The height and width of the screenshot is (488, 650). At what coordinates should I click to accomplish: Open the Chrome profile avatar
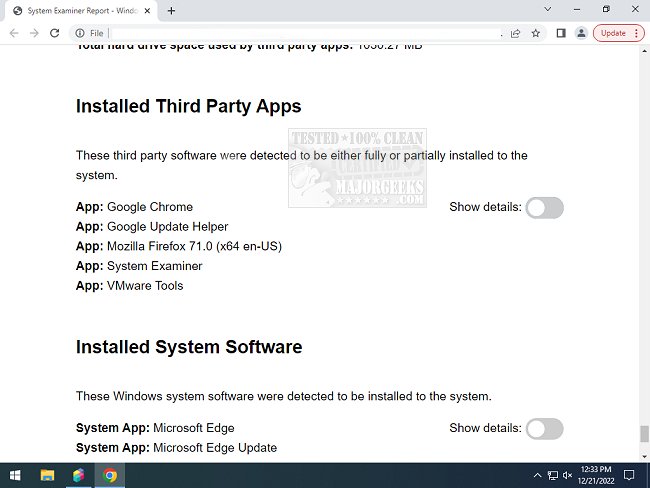coord(580,33)
